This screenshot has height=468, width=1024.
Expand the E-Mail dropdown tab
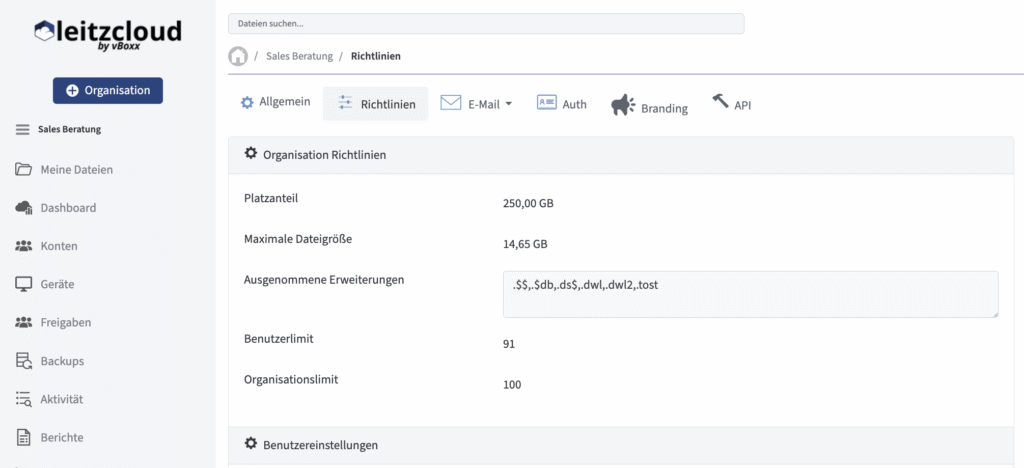click(x=476, y=103)
